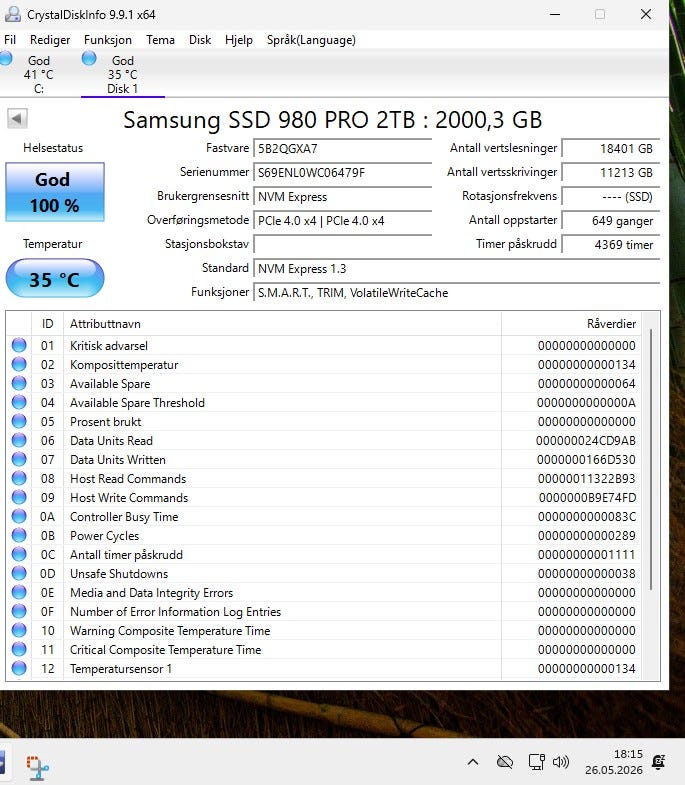The height and width of the screenshot is (785, 685).
Task: Click the Funksjoner field with S.M.A.R.T., TRIM
Action: pos(457,293)
